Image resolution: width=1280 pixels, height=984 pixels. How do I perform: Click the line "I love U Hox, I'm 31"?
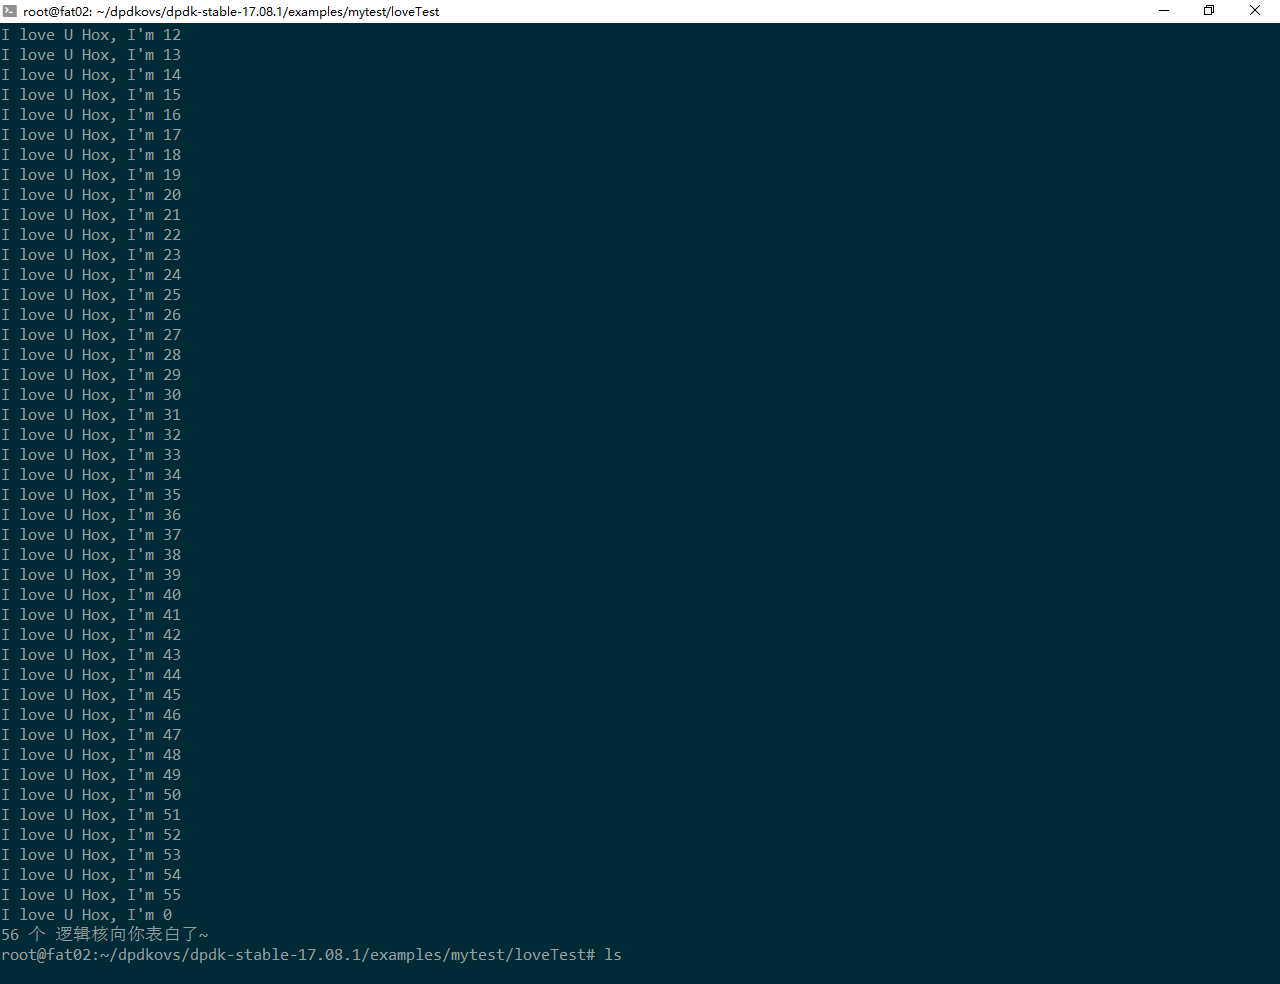91,415
